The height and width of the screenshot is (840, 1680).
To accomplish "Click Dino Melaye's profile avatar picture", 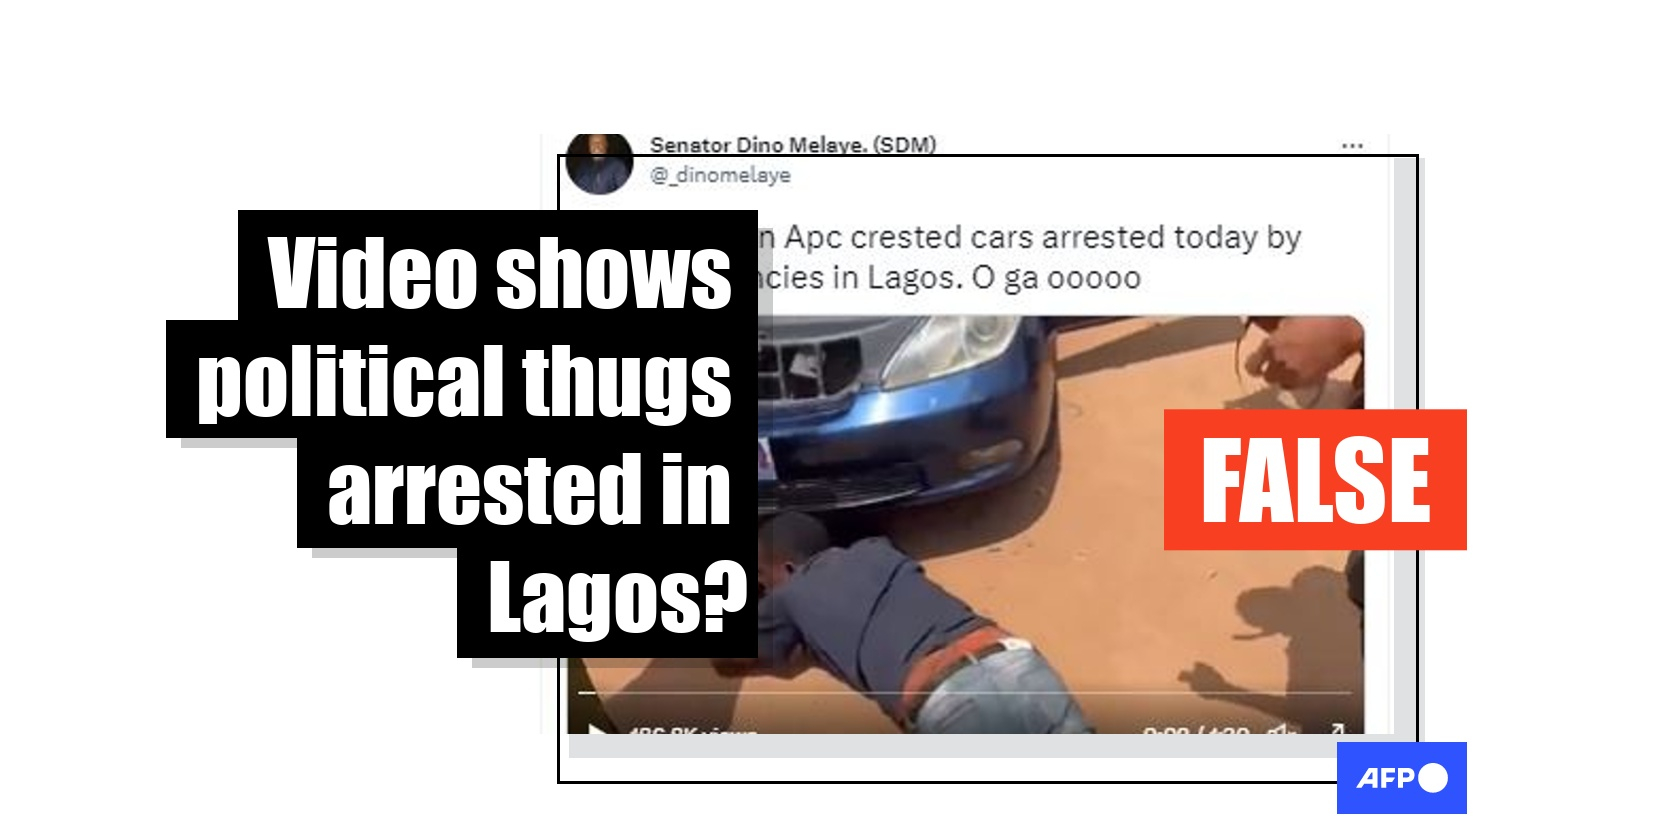I will 599,164.
